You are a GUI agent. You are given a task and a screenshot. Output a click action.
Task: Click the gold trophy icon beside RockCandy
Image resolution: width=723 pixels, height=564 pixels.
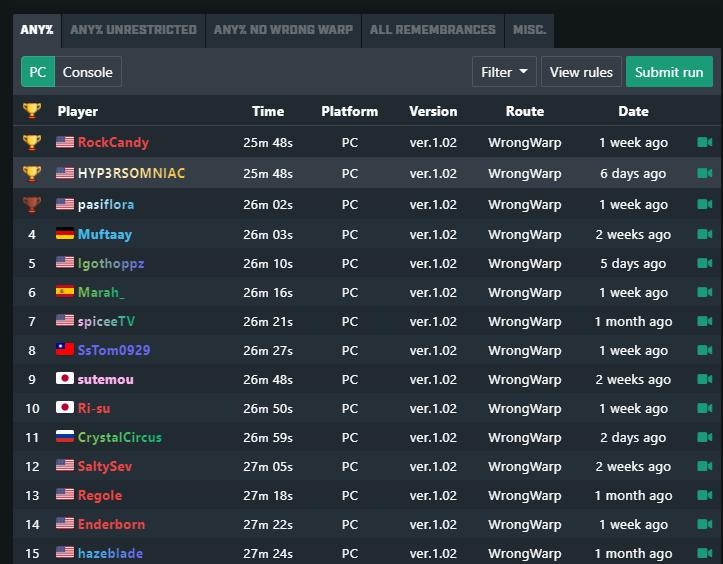(32, 143)
